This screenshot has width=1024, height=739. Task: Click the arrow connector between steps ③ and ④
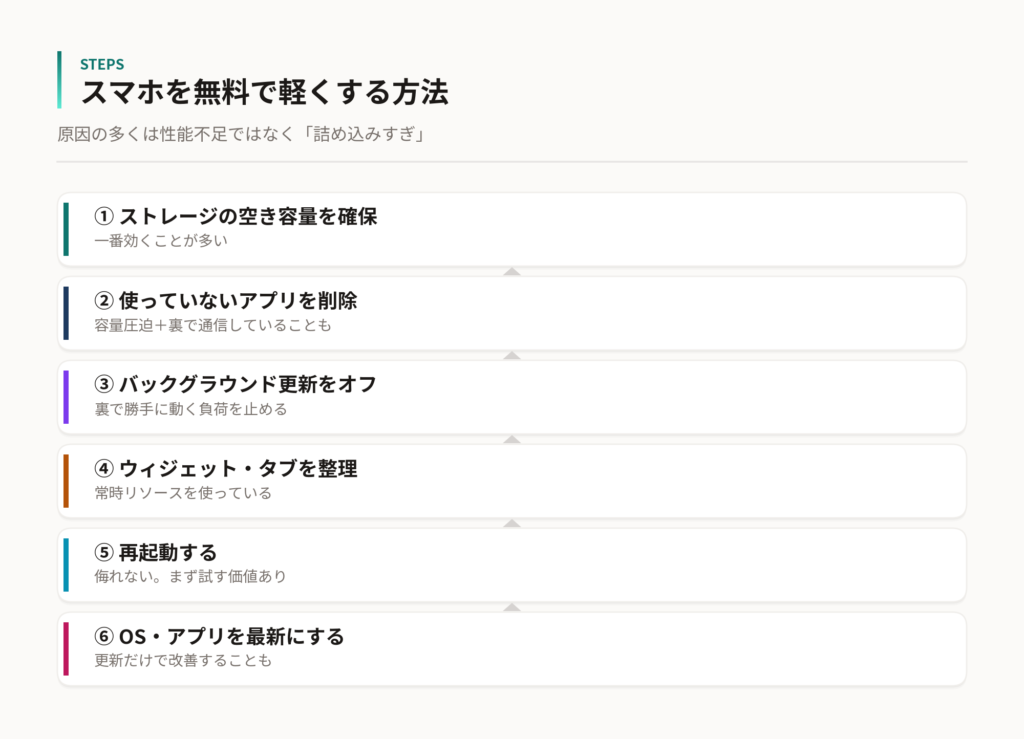[512, 439]
